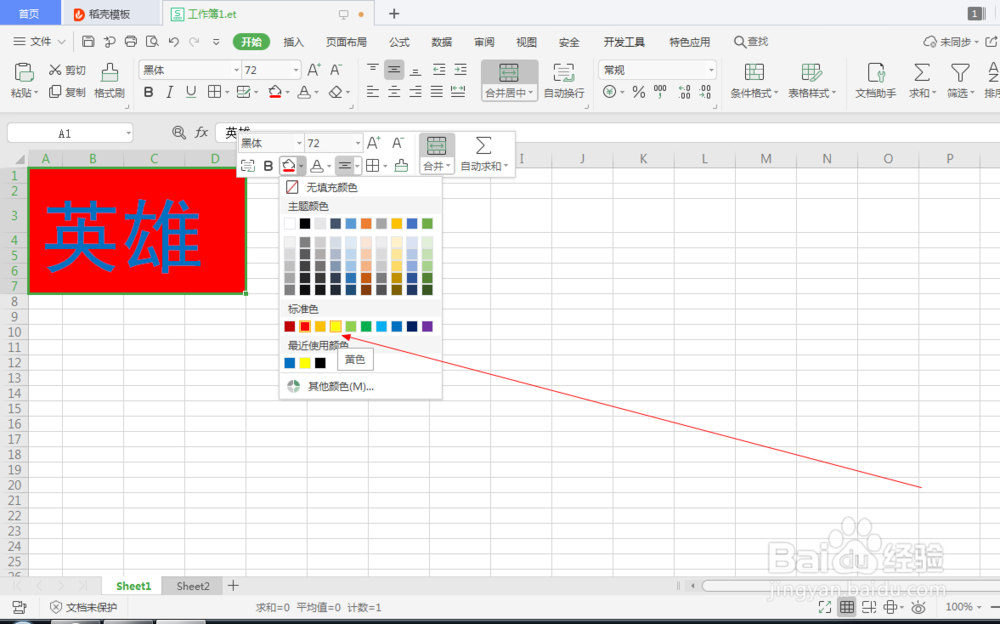
Task: Toggle Bold in the mini toolbar
Action: pyautogui.click(x=268, y=166)
